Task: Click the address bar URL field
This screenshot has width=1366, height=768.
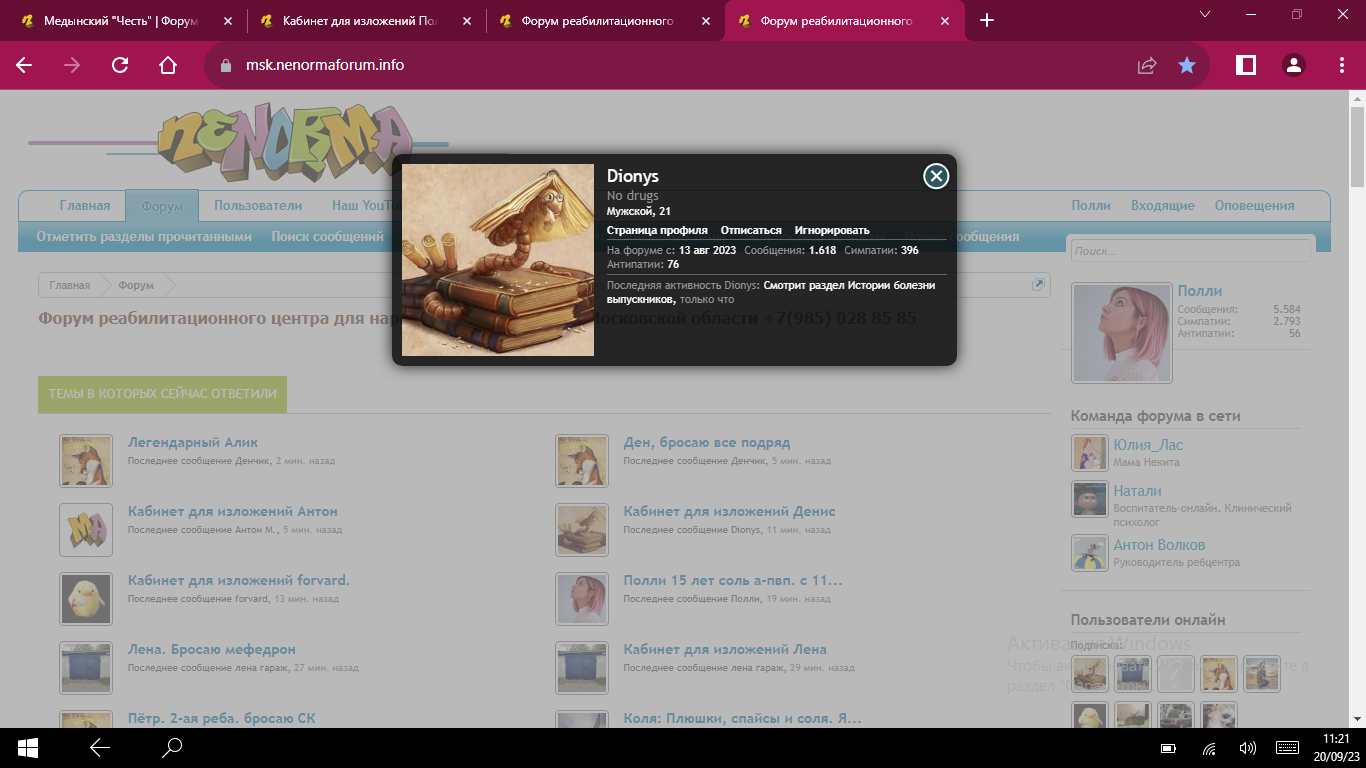Action: tap(600, 65)
